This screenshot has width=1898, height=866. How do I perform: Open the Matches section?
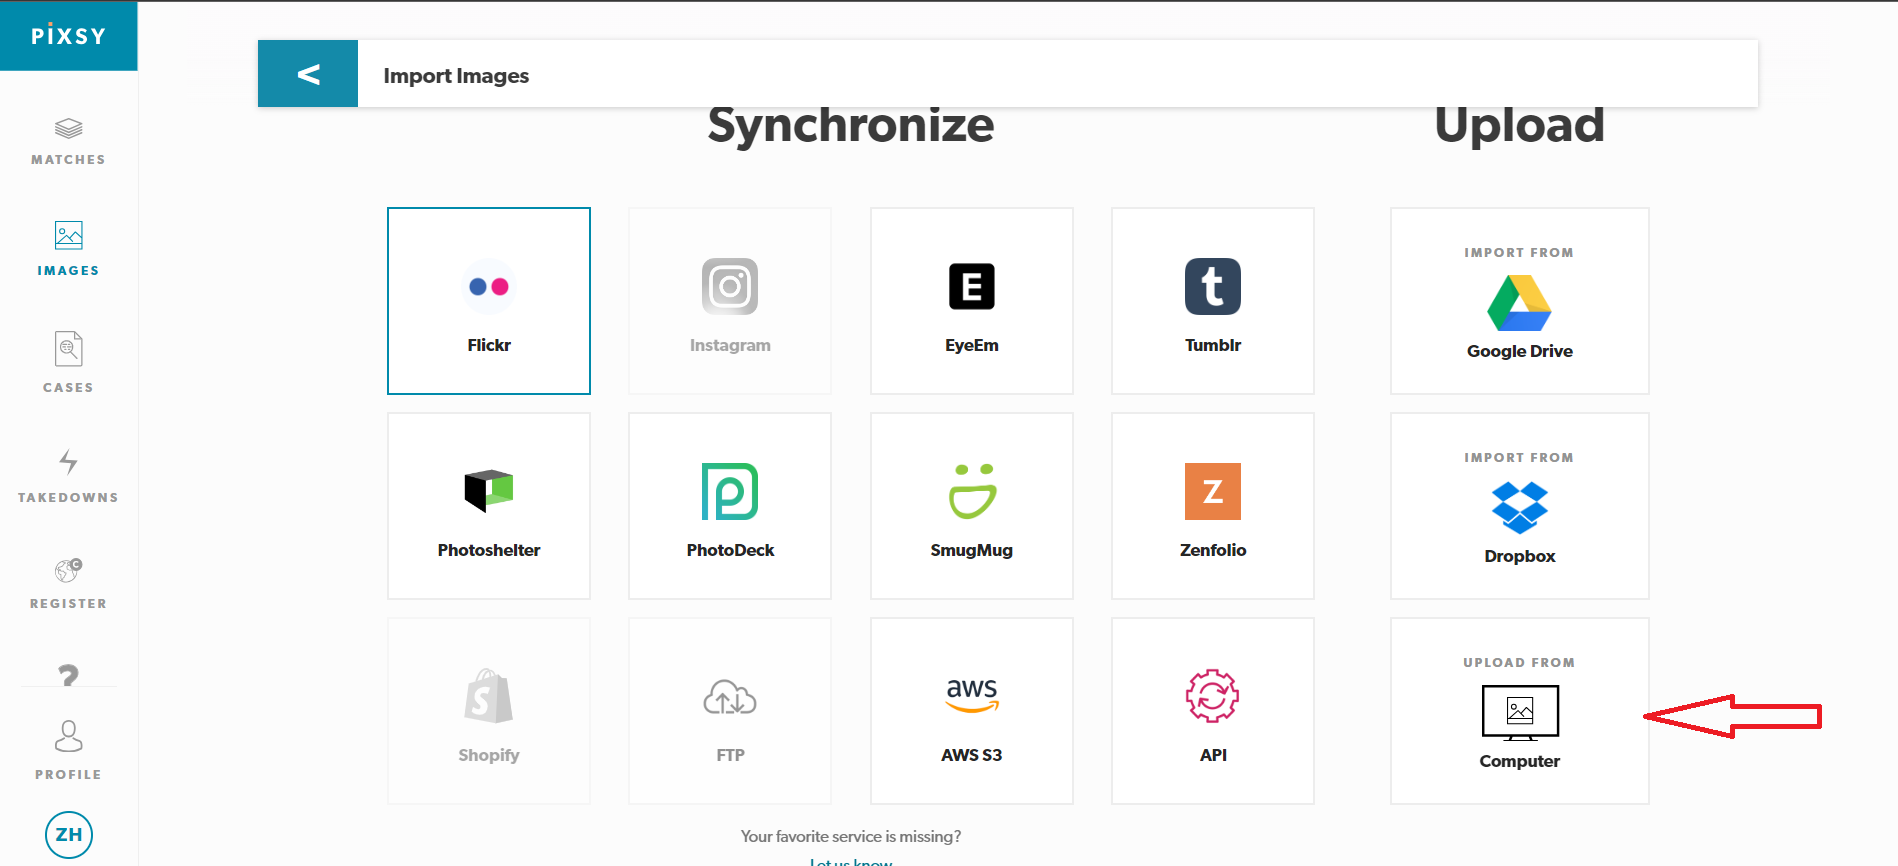pyautogui.click(x=68, y=141)
